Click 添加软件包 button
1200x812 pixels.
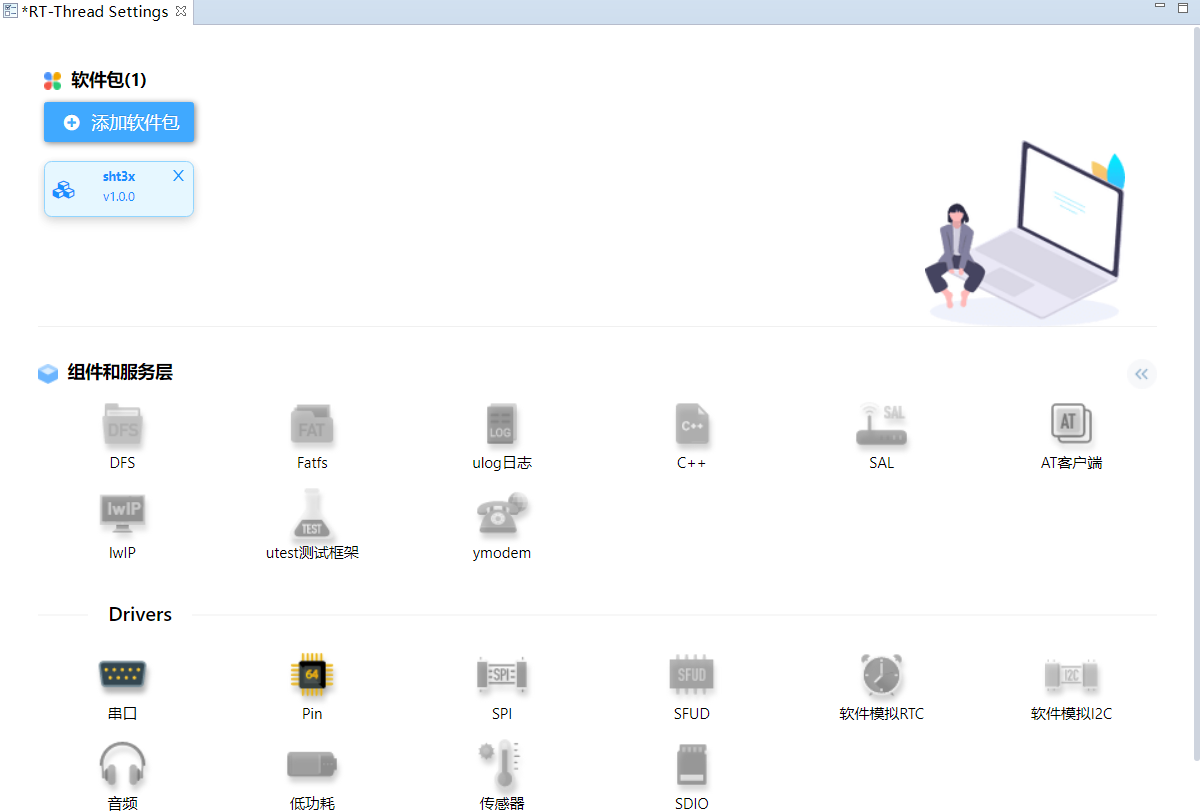pos(119,122)
